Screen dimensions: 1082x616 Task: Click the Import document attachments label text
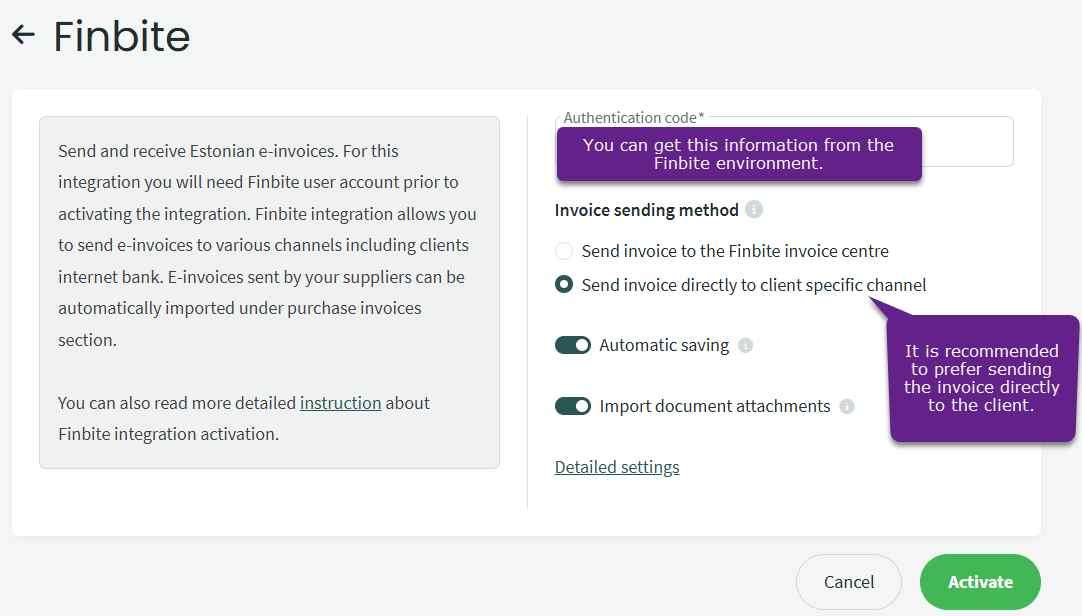click(714, 406)
